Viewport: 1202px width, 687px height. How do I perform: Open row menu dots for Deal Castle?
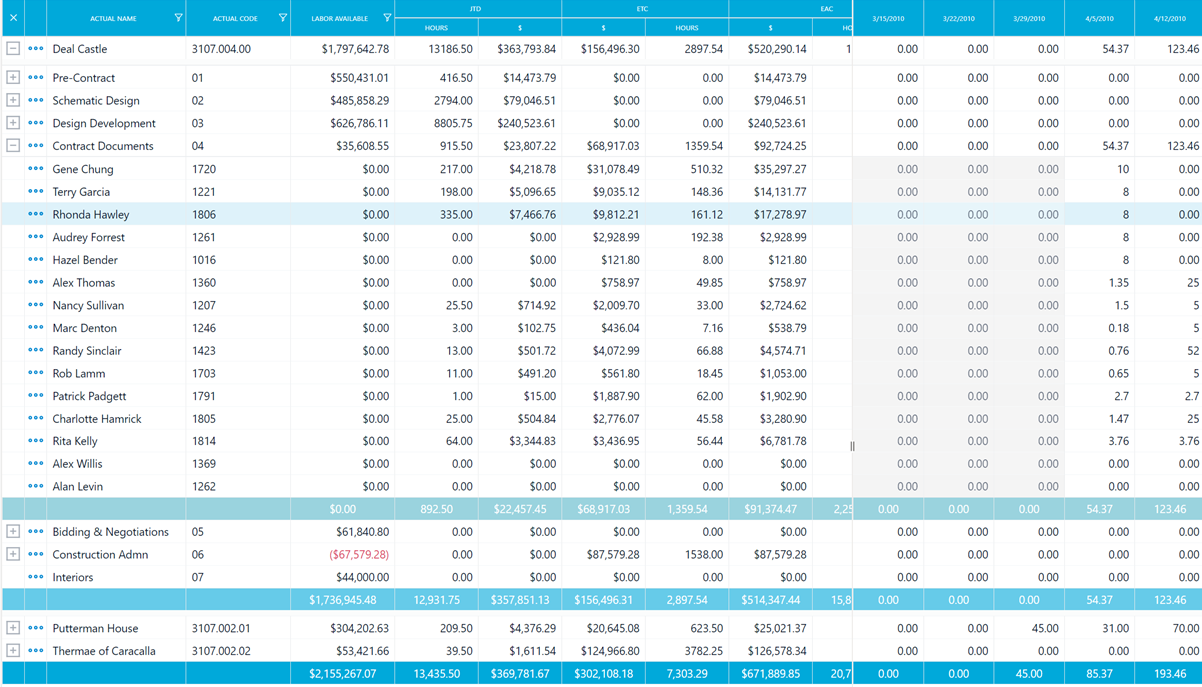pyautogui.click(x=36, y=49)
